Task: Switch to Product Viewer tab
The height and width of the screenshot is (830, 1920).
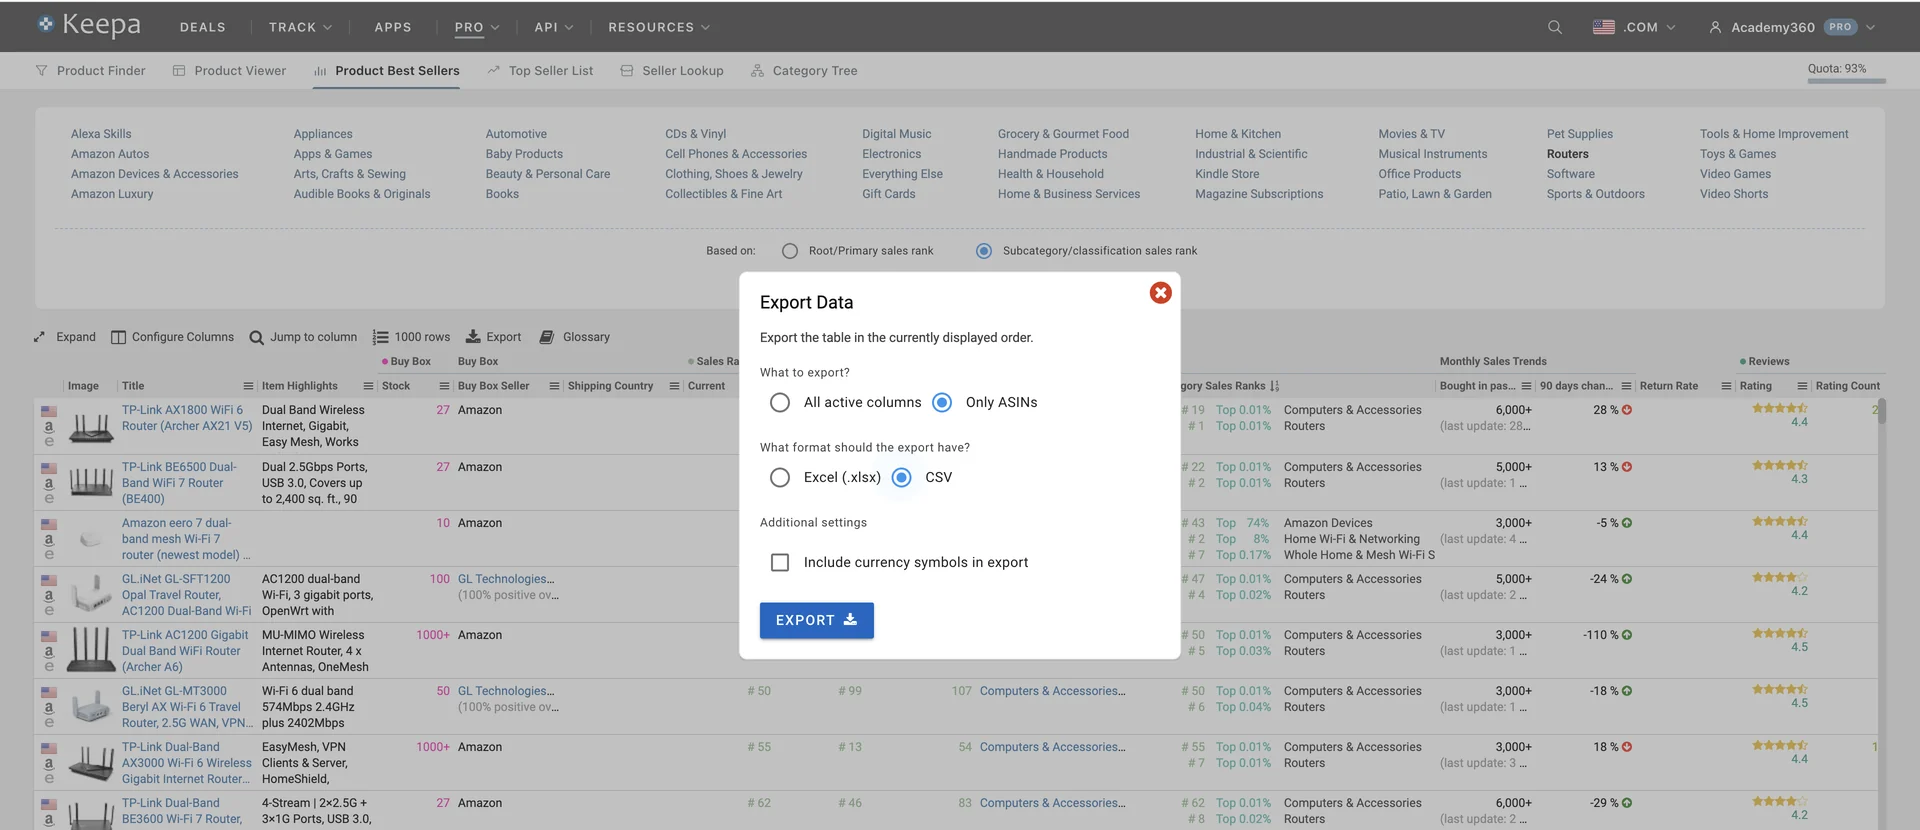Action: pyautogui.click(x=229, y=71)
